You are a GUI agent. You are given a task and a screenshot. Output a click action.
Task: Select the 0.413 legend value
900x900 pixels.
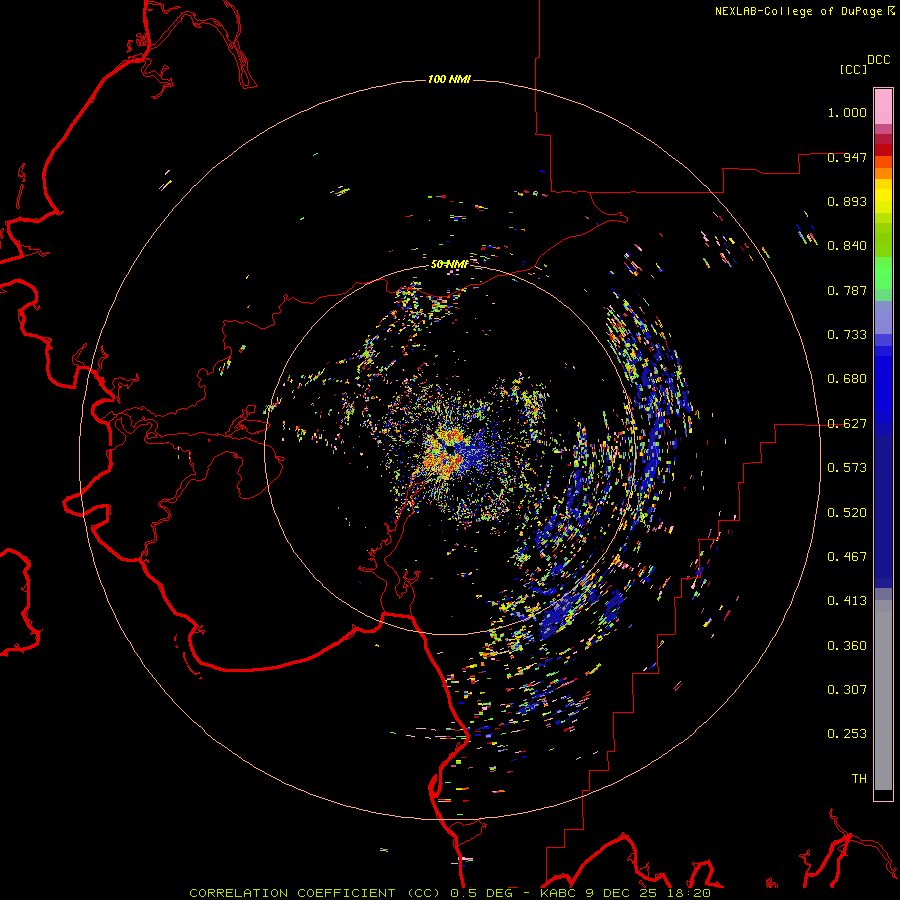click(x=847, y=601)
